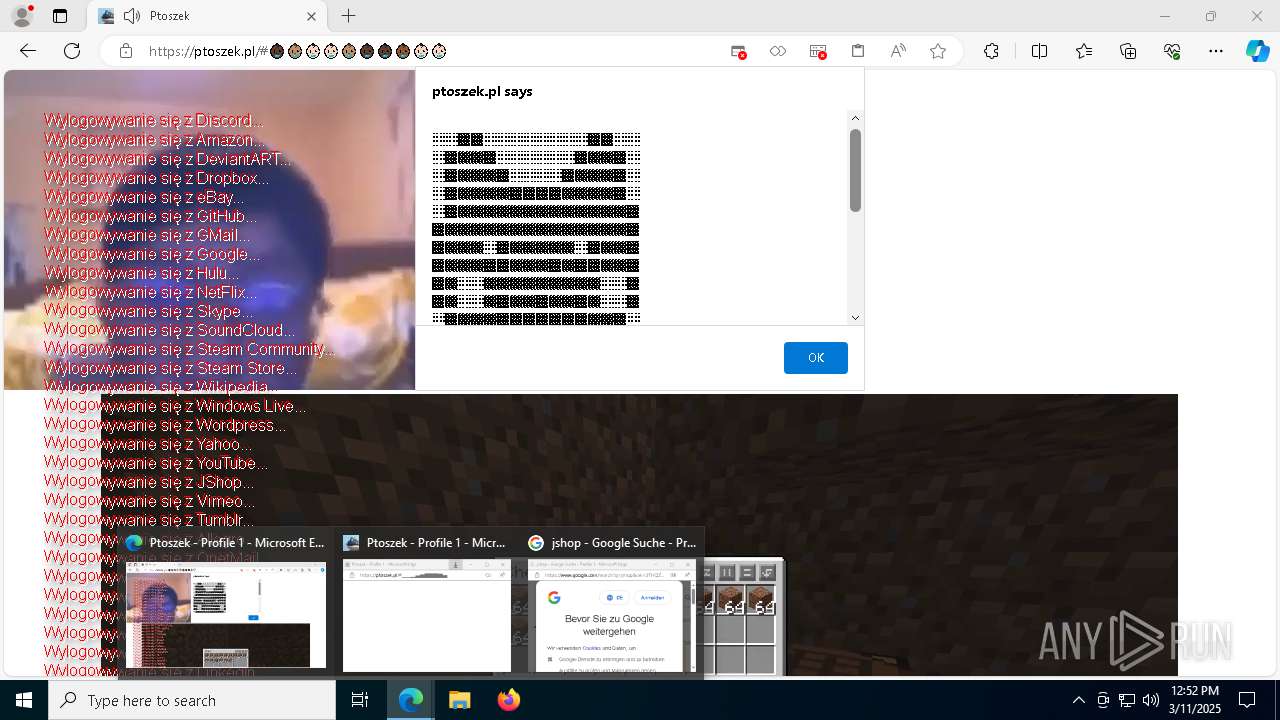Screen dimensions: 1280x720
Task: Open the tab actions menu icon
Action: tap(60, 16)
